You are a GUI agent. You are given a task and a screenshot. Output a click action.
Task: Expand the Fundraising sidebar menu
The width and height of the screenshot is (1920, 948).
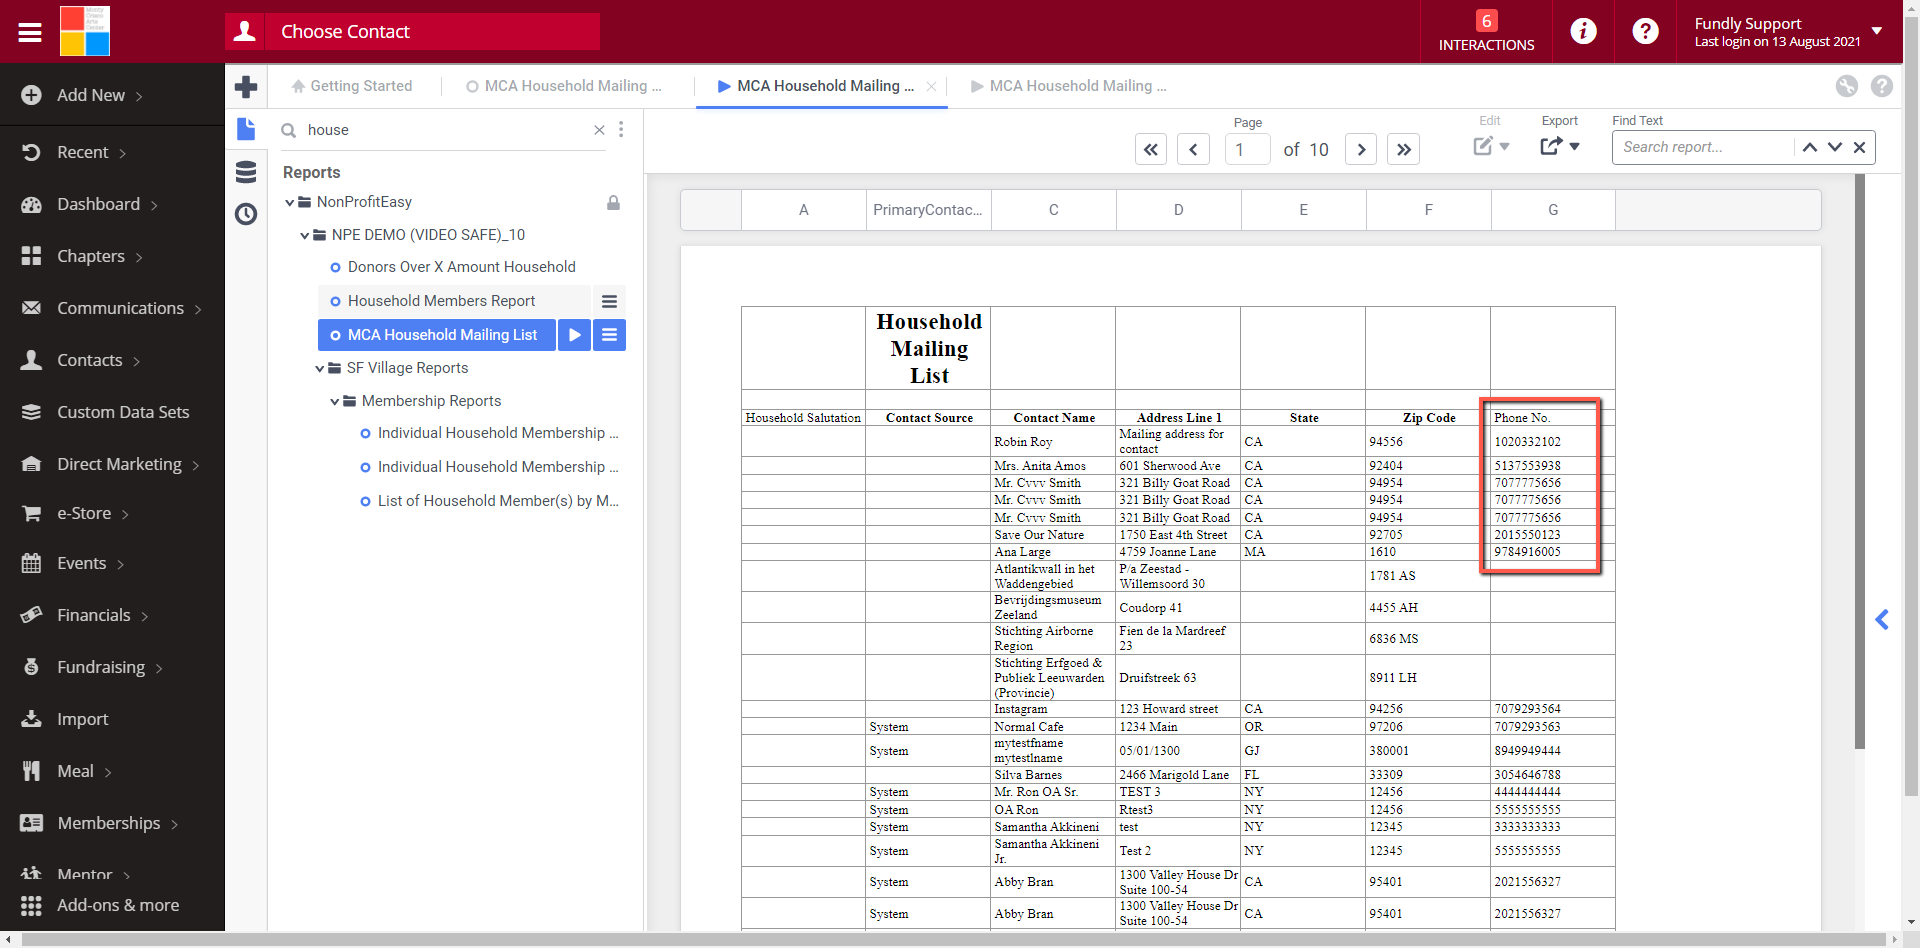[x=101, y=667]
